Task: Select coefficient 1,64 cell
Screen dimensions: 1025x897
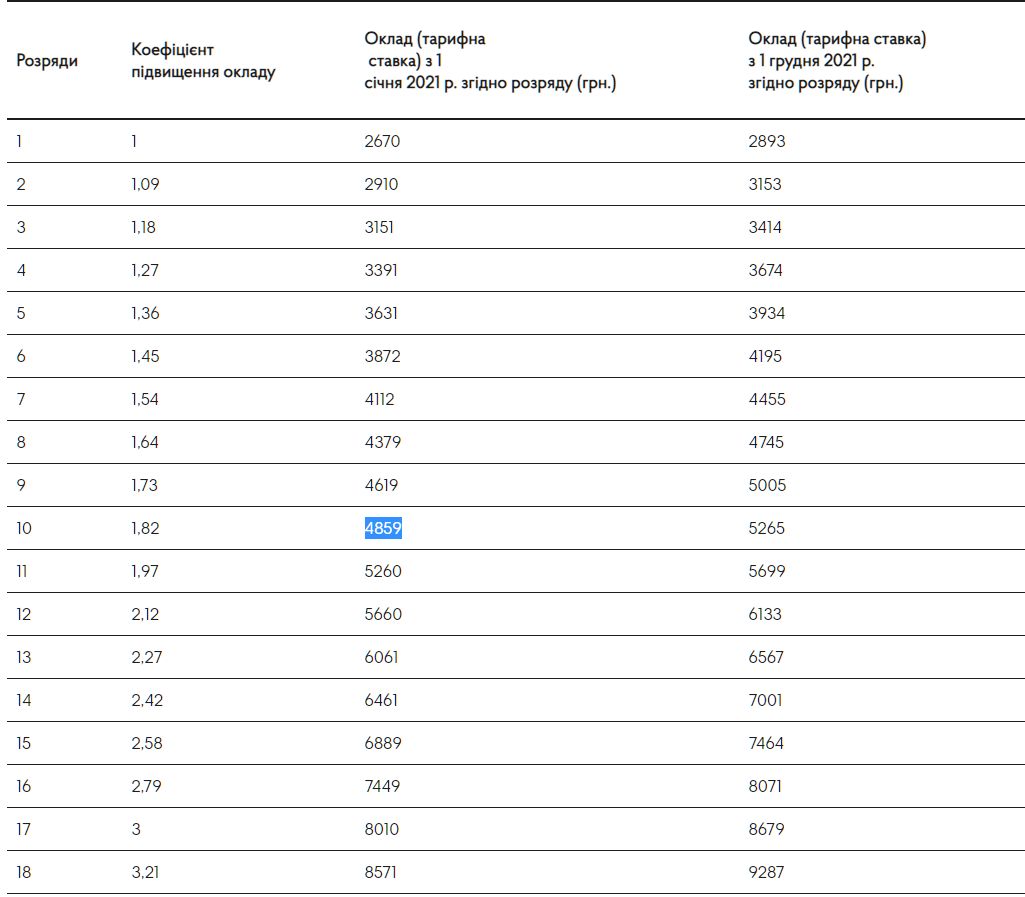Action: [x=145, y=442]
